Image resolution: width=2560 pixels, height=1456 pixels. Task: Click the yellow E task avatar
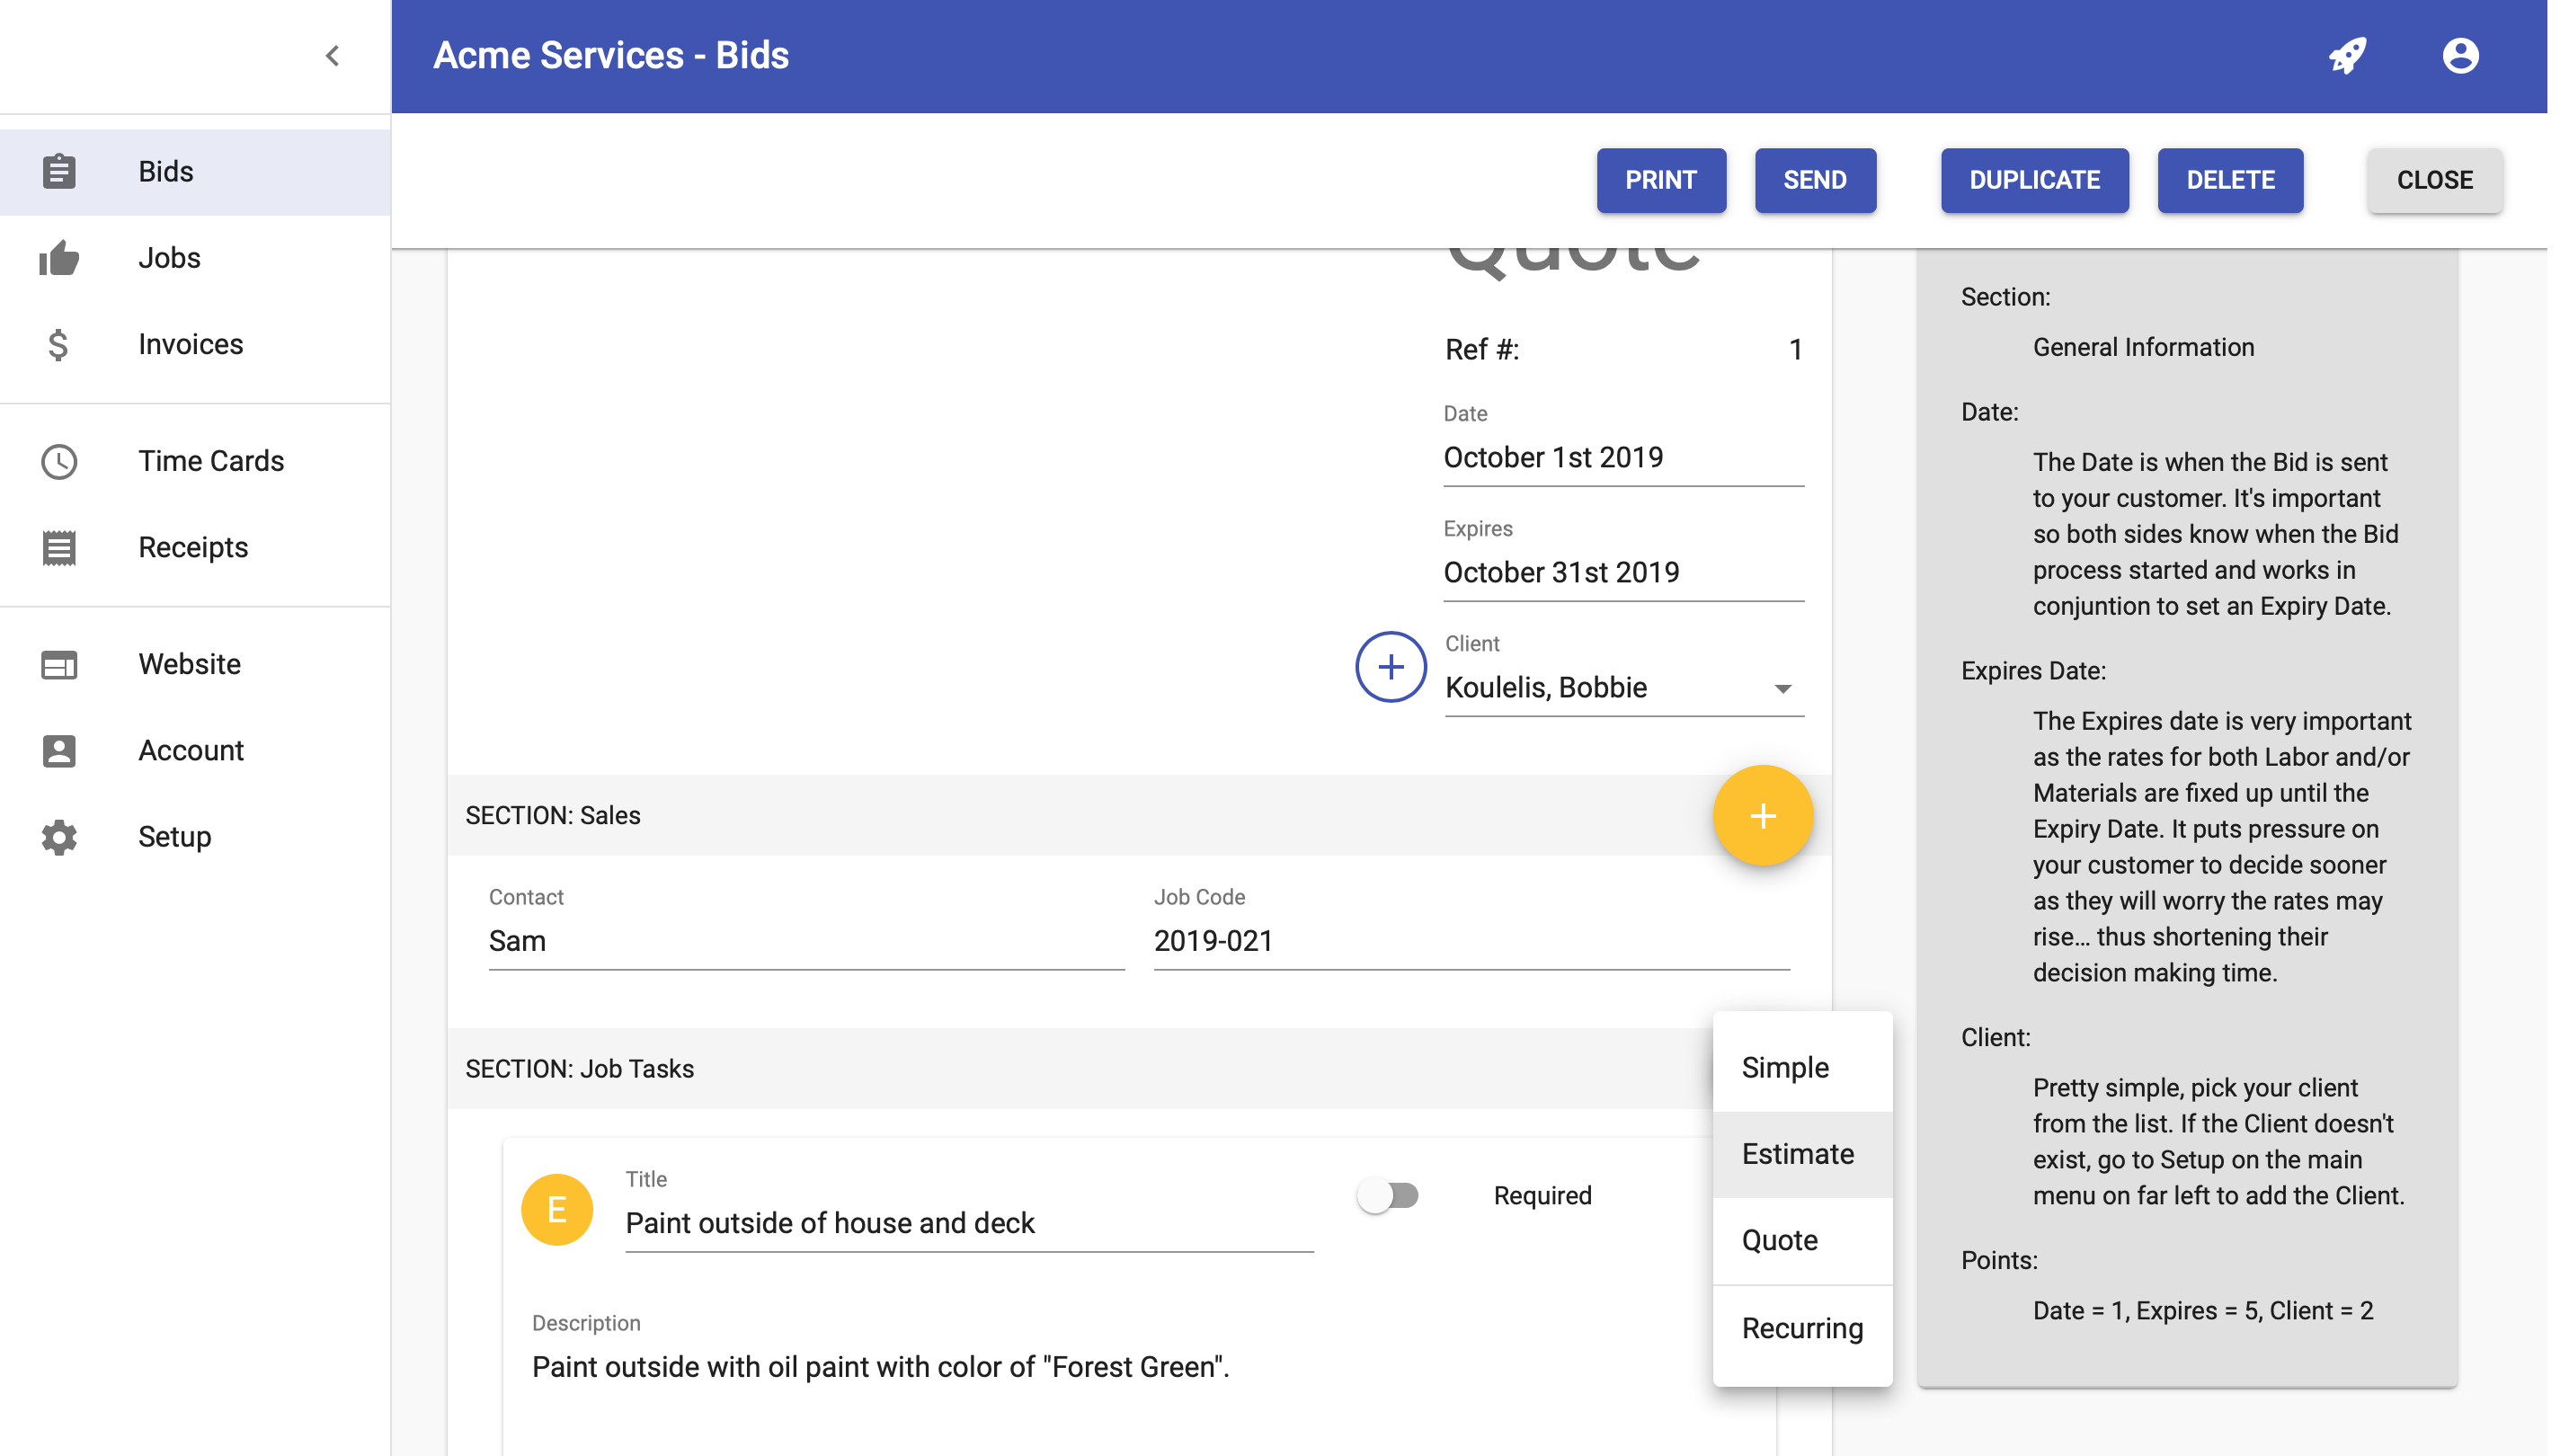coord(557,1209)
